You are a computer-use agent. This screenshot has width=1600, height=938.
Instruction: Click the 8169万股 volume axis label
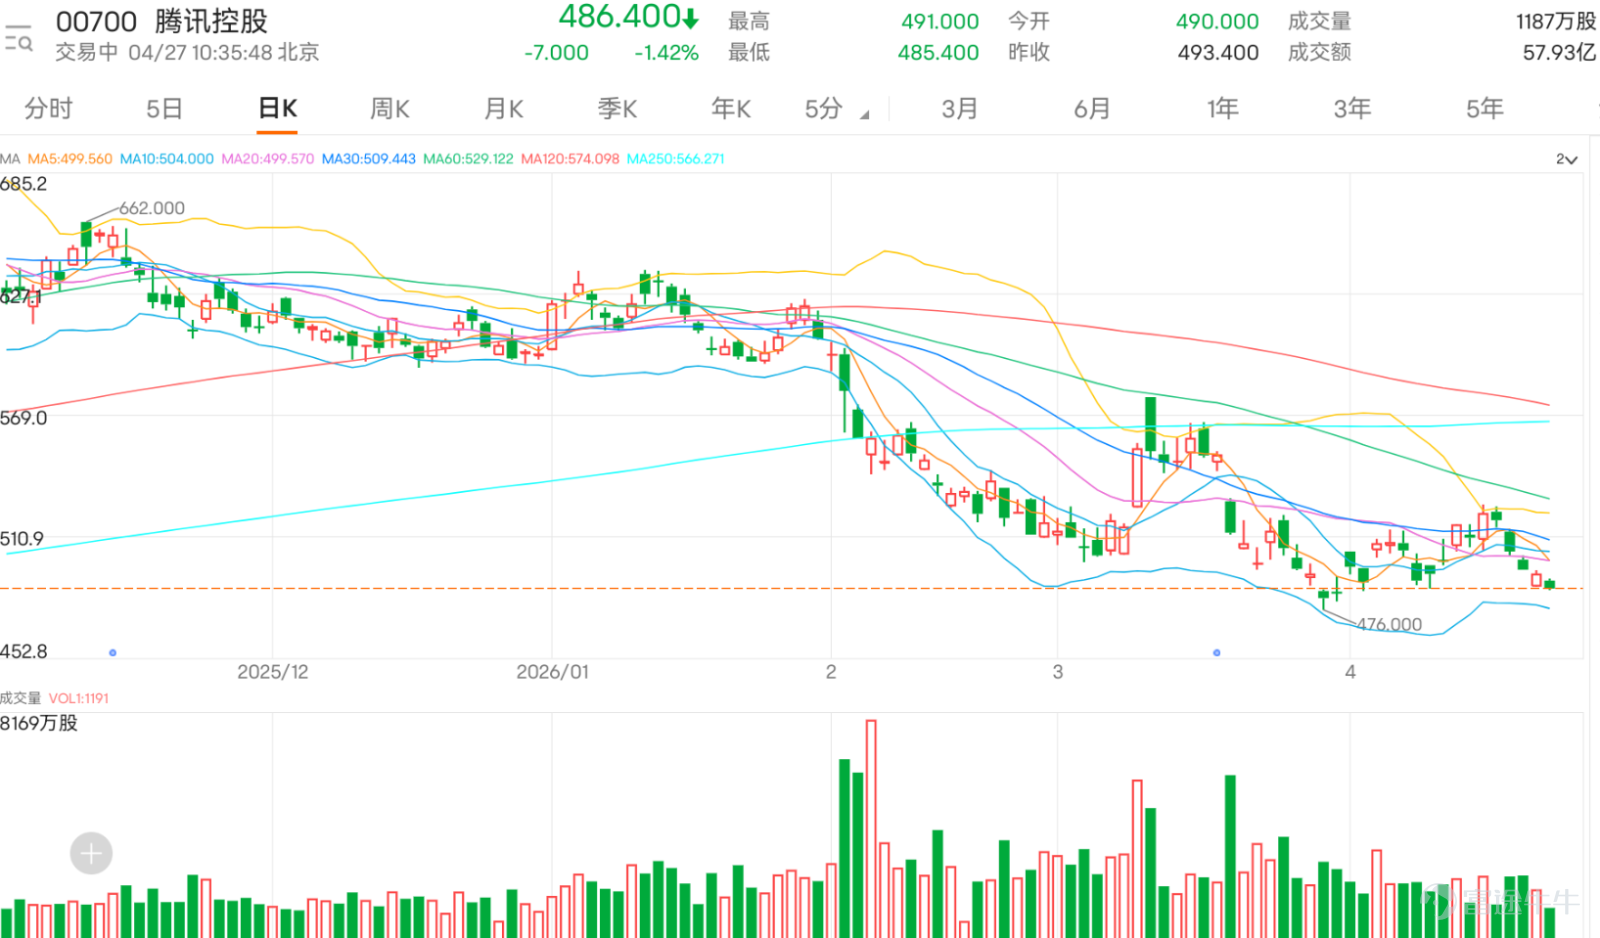39,723
